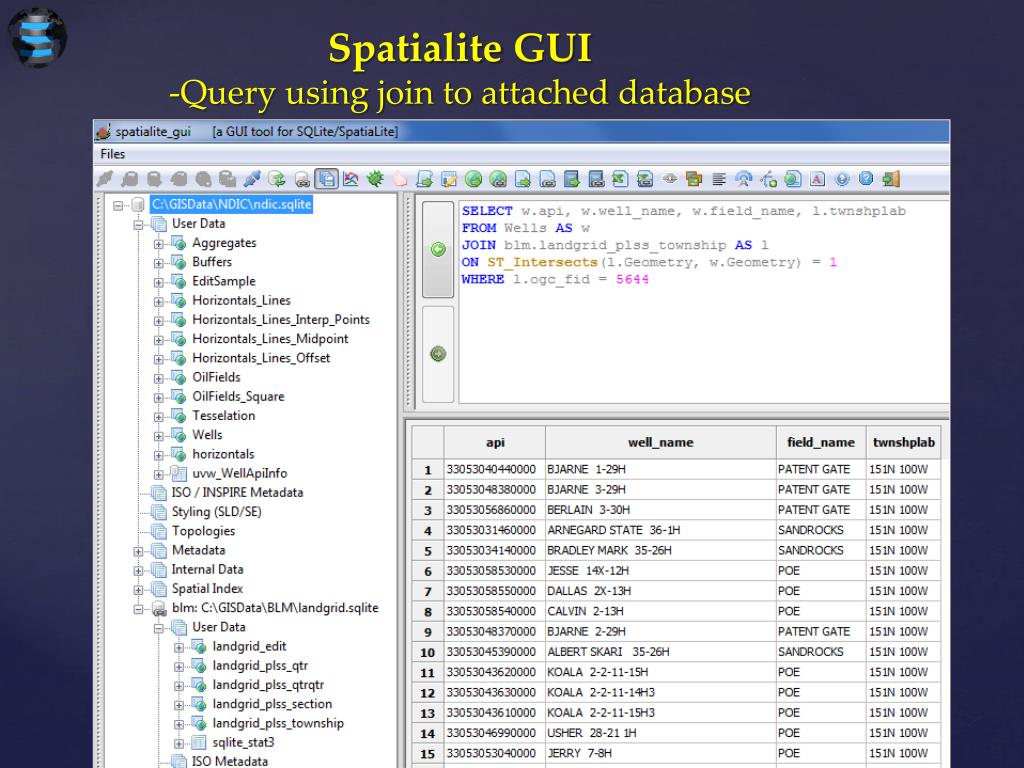Open help via the blue question mark icon
The height and width of the screenshot is (768, 1024).
tap(866, 178)
